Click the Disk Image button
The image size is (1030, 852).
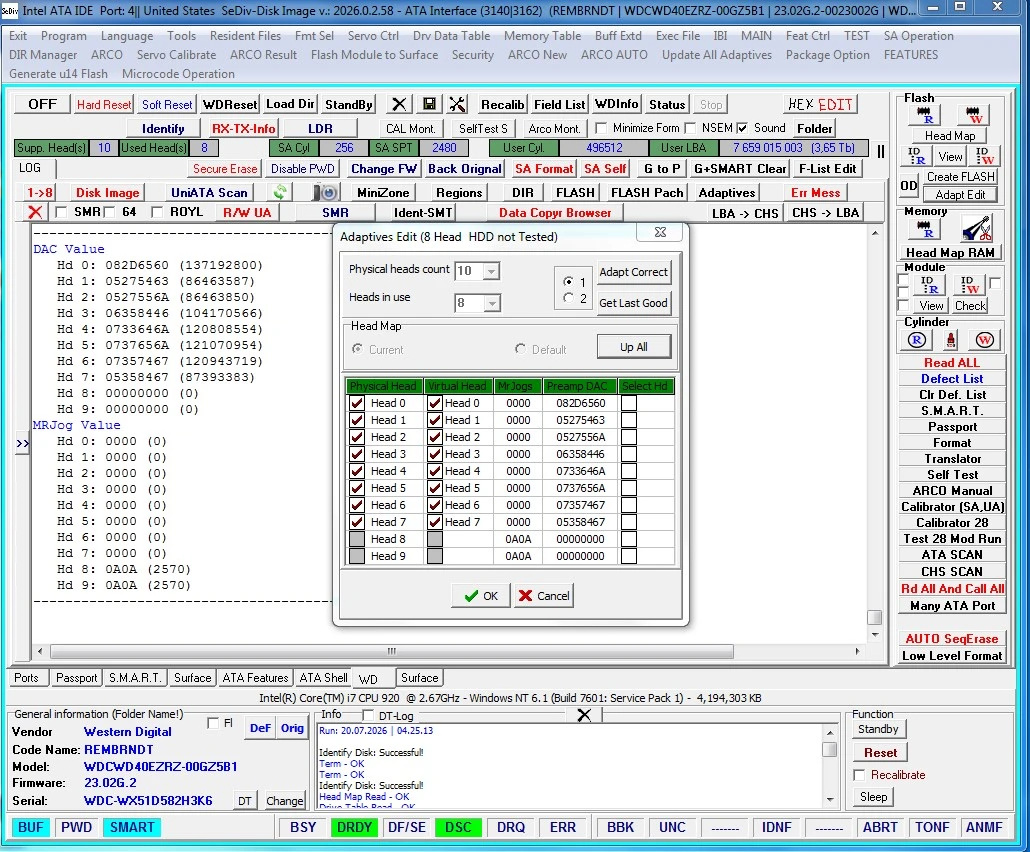[107, 192]
